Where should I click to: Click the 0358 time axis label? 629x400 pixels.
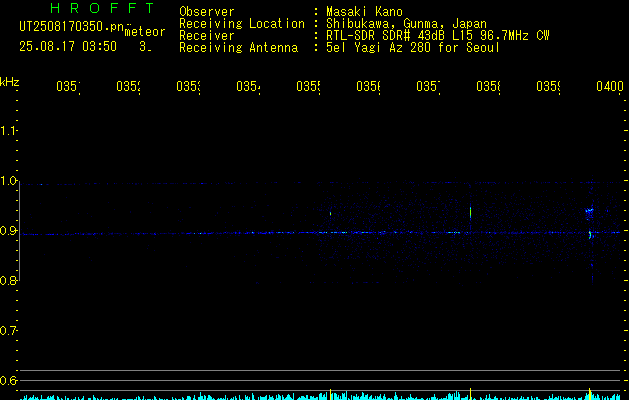pos(488,86)
